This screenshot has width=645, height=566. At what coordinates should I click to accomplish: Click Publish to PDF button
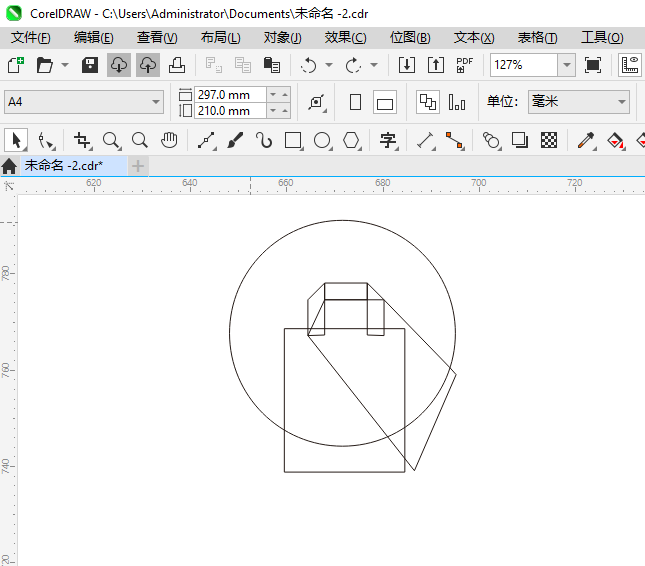(x=464, y=65)
